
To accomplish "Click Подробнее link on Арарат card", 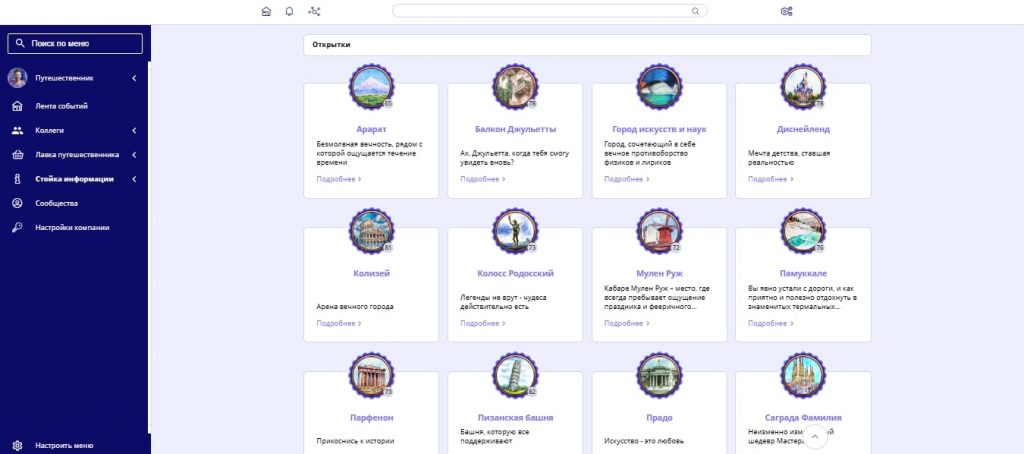I will click(x=338, y=179).
